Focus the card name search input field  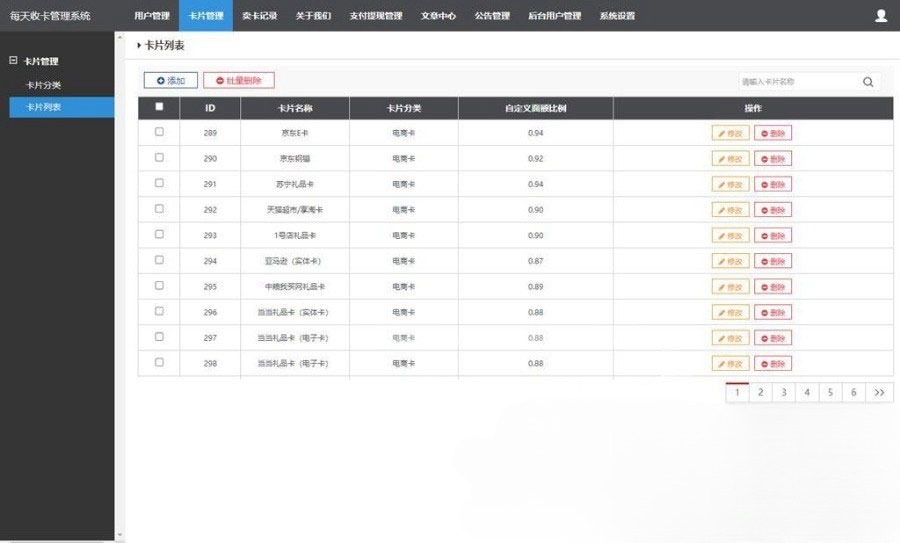tap(797, 82)
